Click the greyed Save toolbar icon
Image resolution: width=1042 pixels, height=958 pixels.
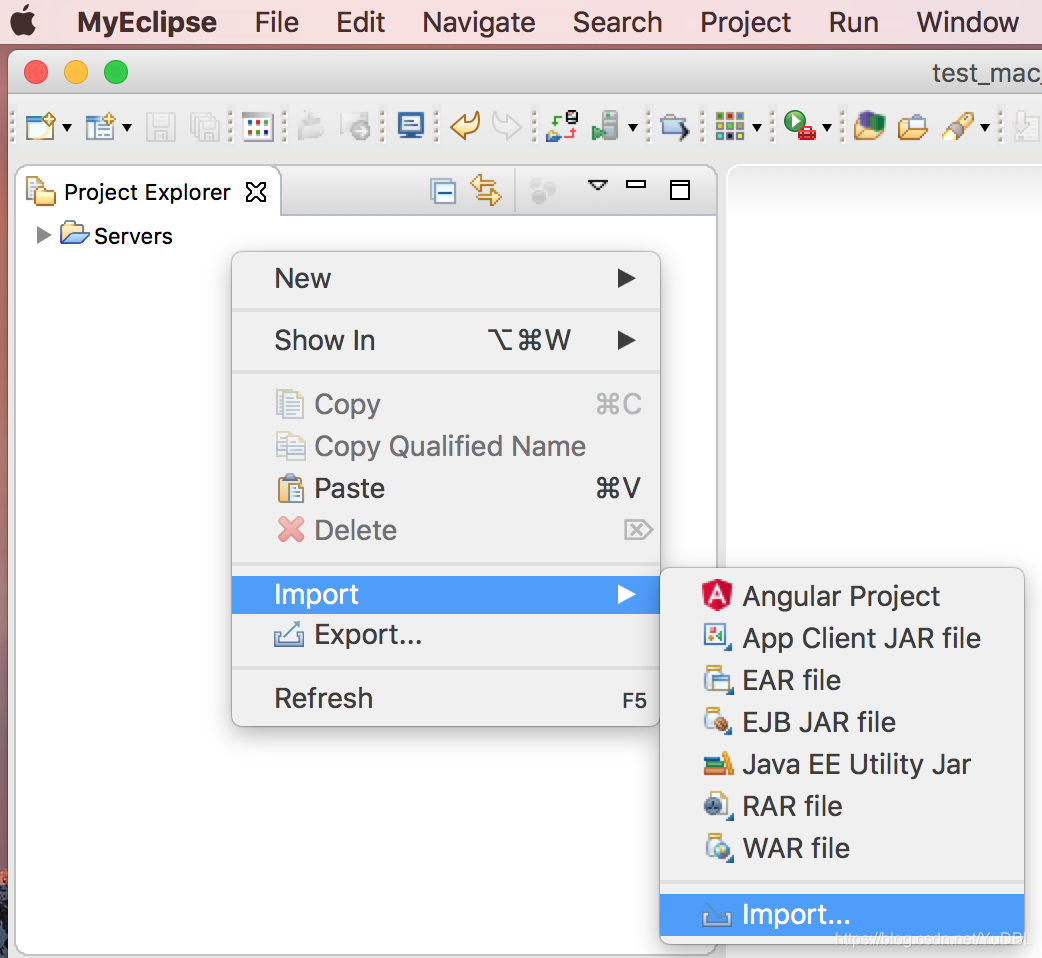pos(160,126)
